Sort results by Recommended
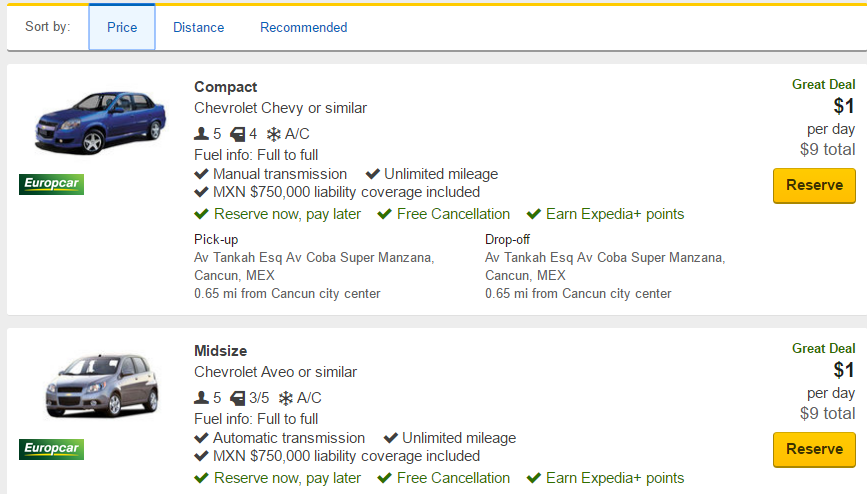The width and height of the screenshot is (867, 494). point(304,27)
